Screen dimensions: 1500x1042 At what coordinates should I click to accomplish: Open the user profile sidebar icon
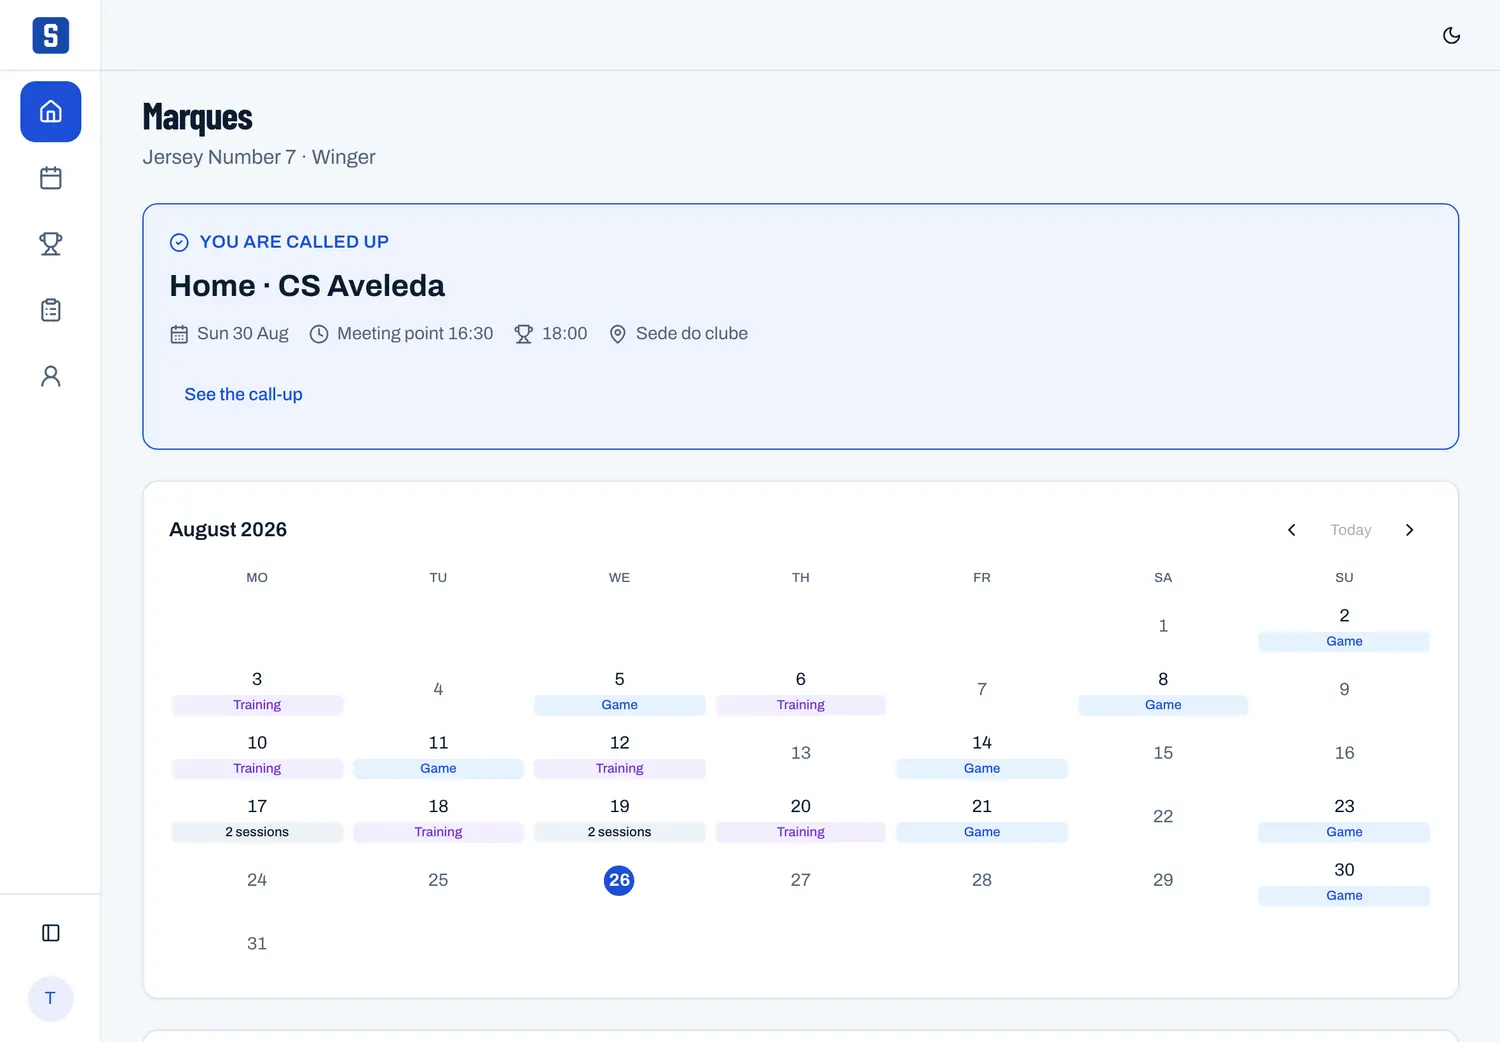coord(51,376)
